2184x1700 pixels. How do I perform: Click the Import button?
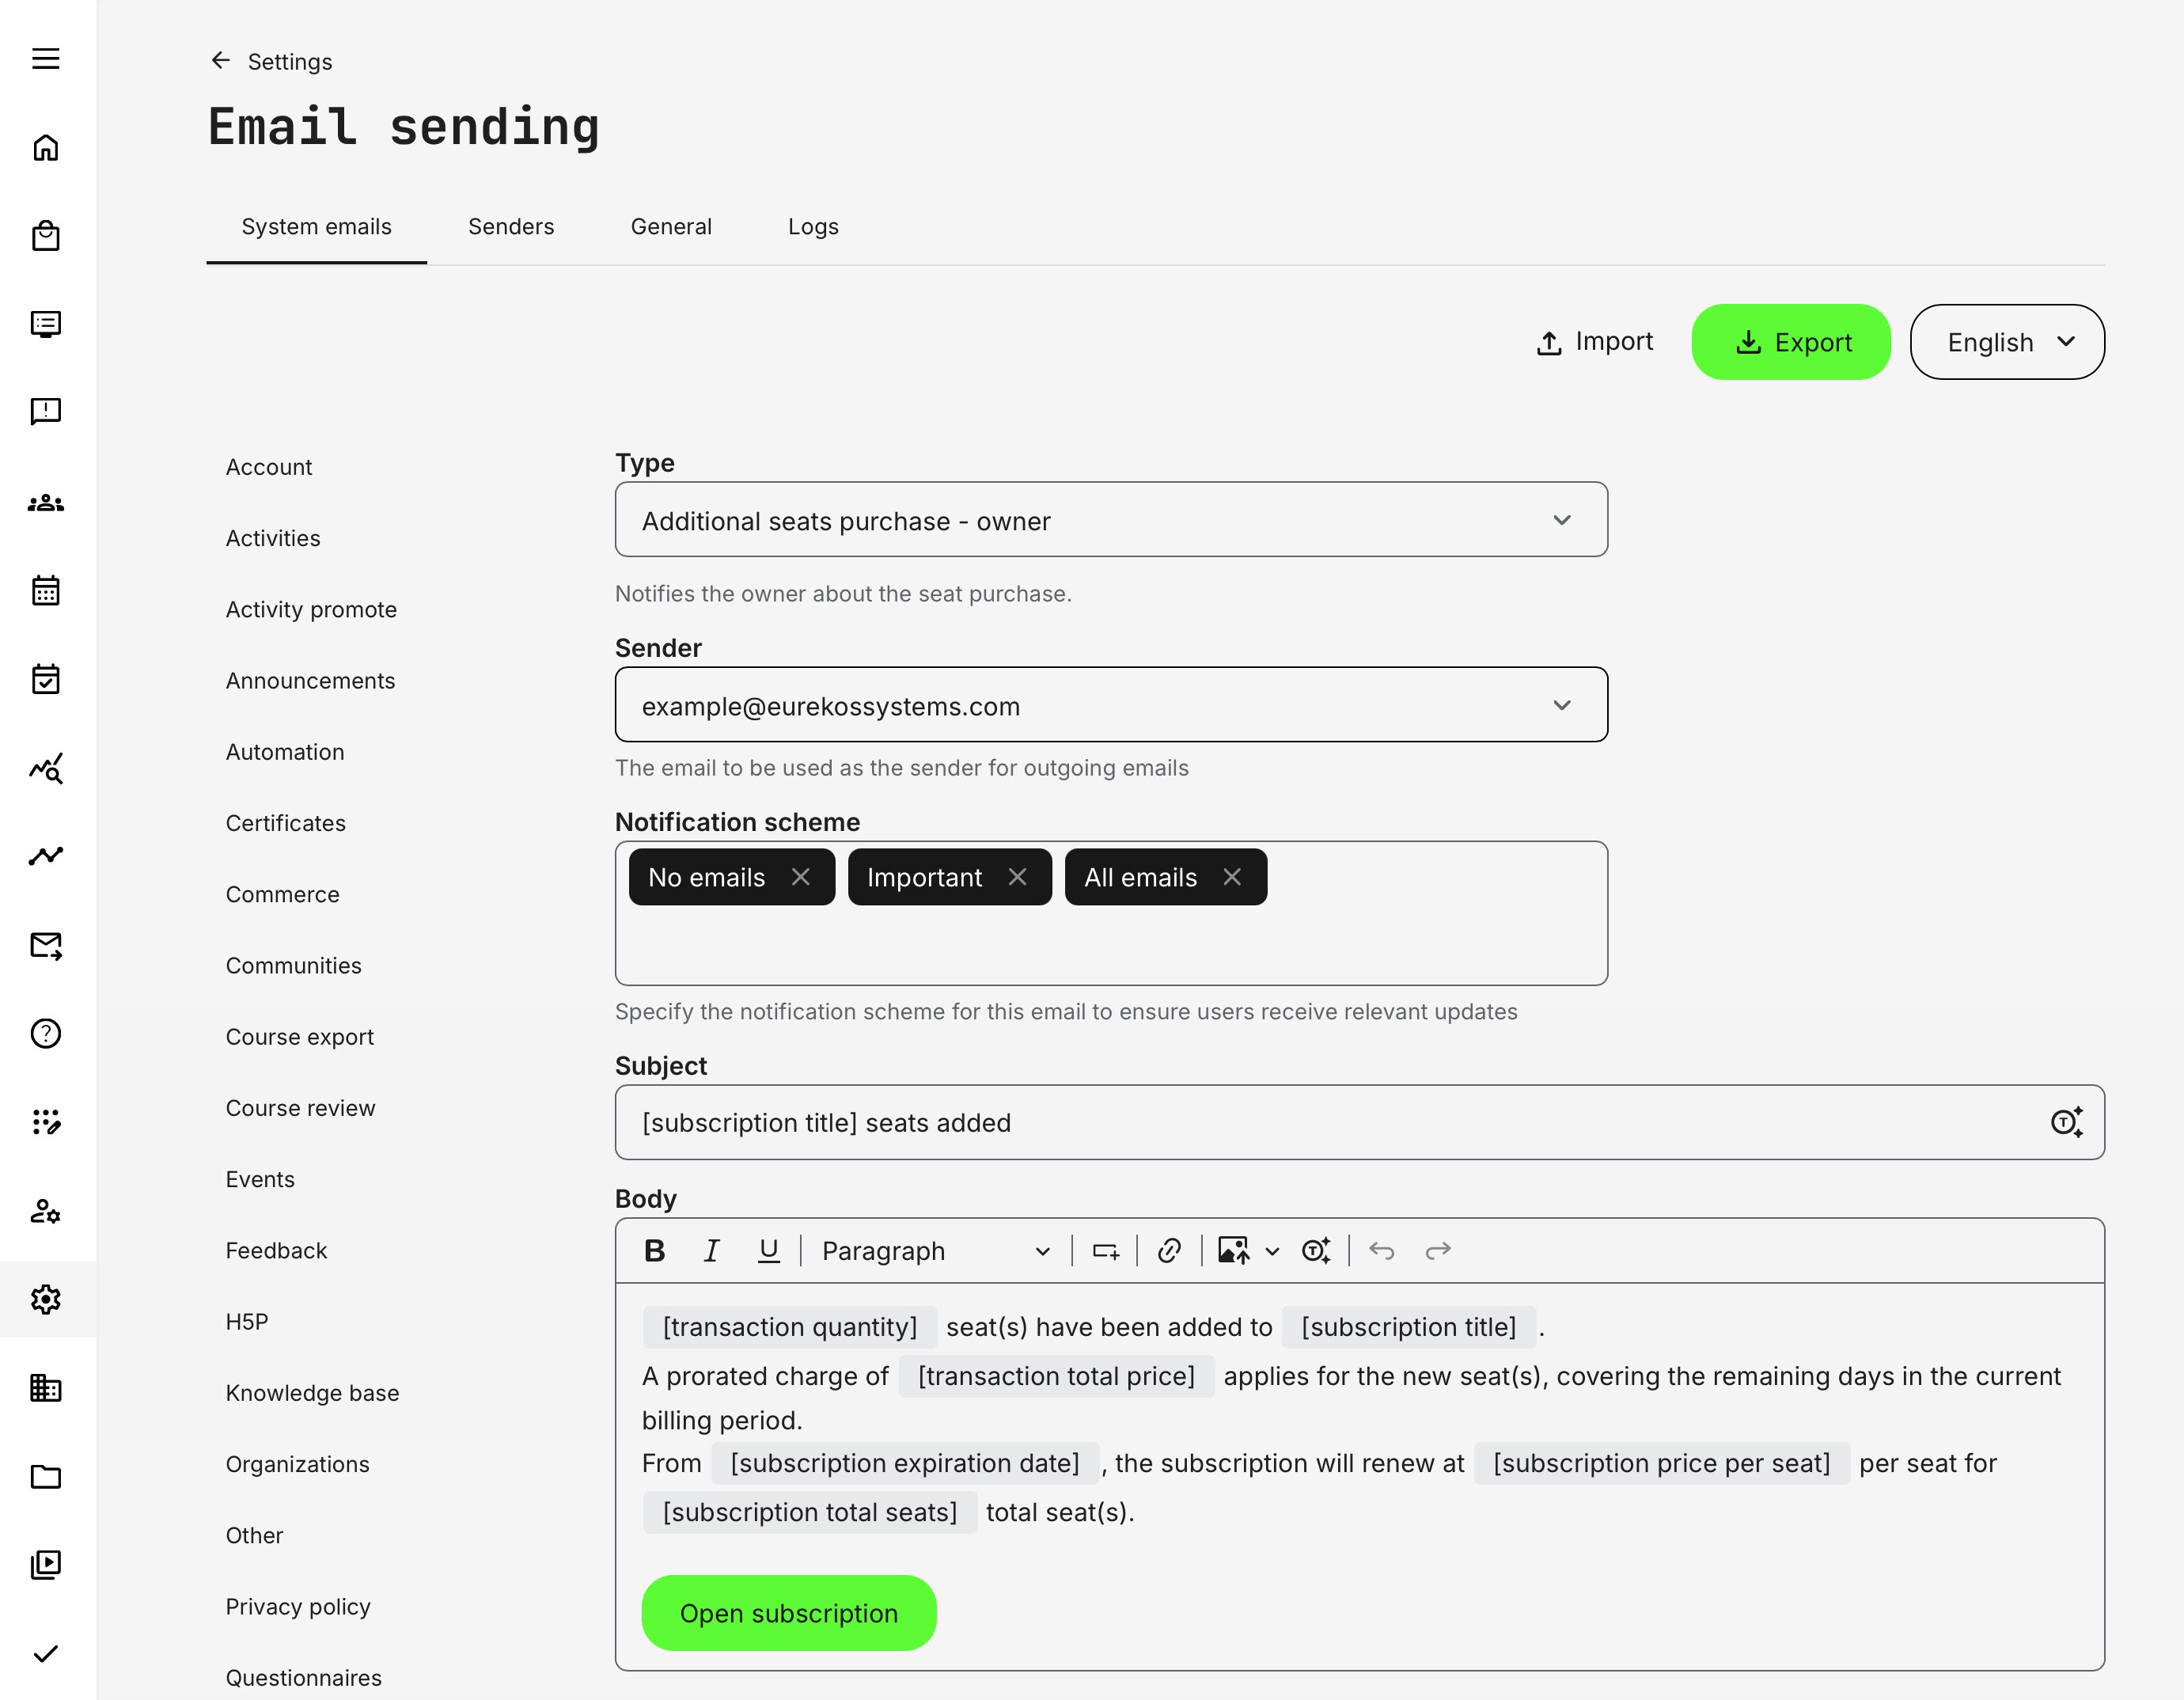coord(1594,342)
